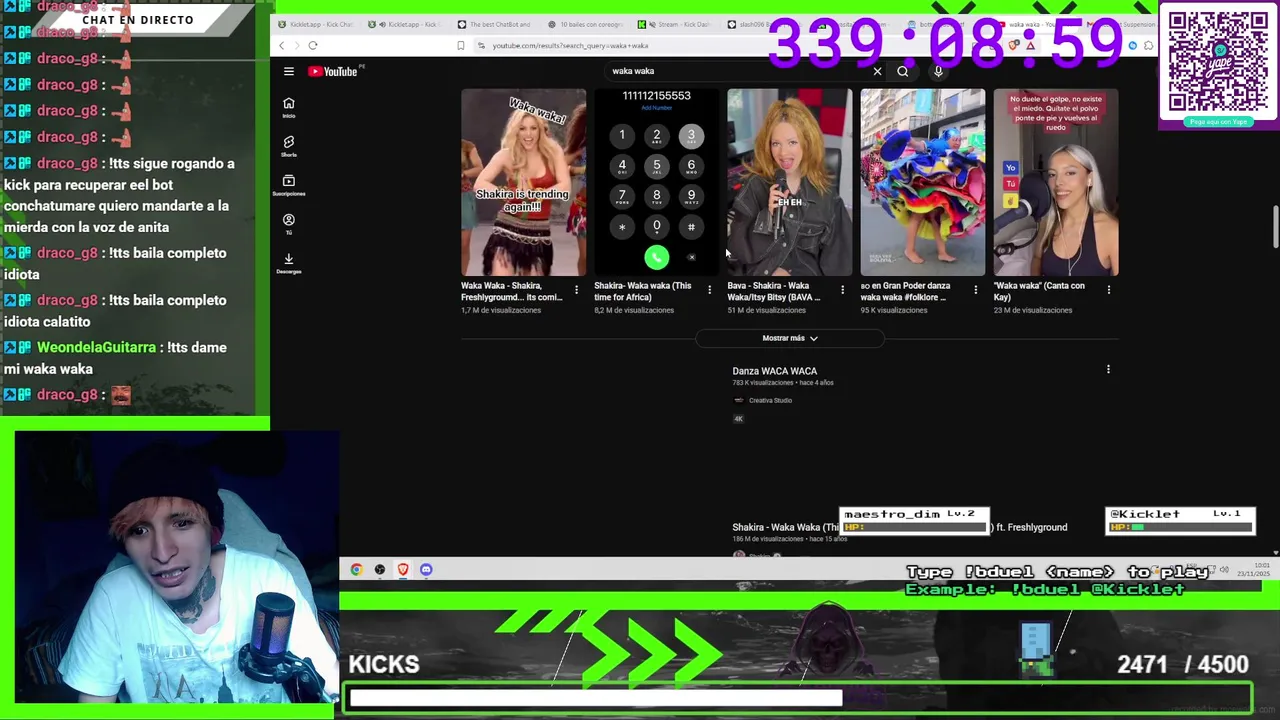1280x720 pixels.
Task: Open options for the Bava Itsy Bitsy short
Action: click(842, 290)
